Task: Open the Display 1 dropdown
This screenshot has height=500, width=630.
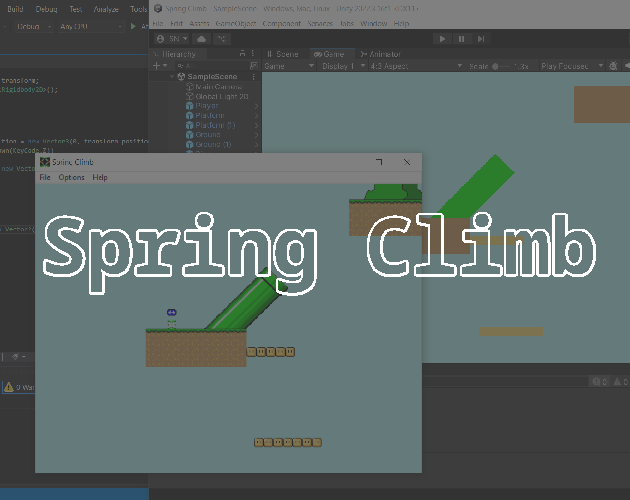Action: [x=343, y=66]
